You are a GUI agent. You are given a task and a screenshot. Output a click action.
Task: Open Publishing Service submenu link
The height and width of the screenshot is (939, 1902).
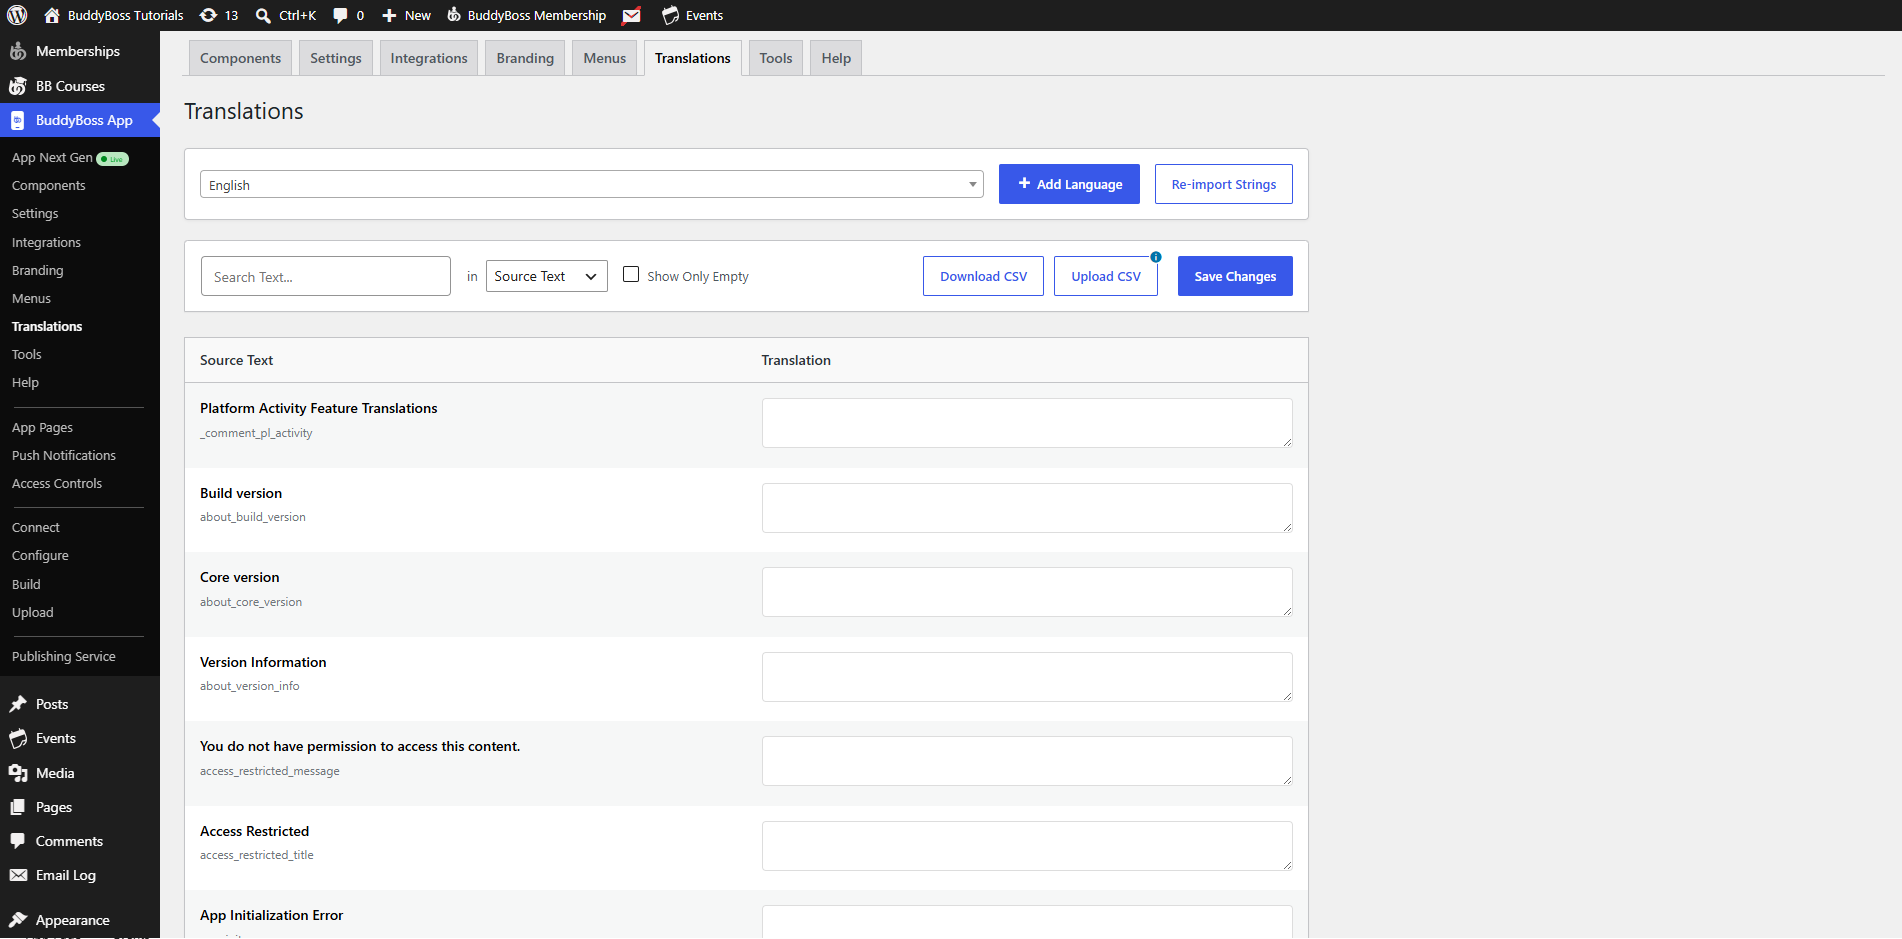point(64,656)
